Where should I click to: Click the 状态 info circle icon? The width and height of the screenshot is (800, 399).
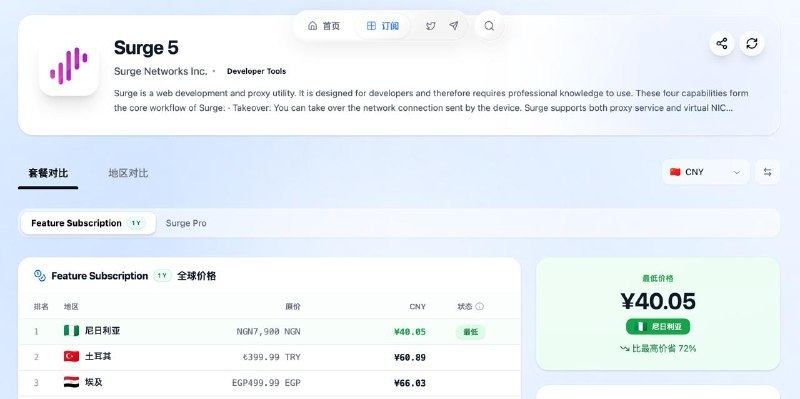[480, 307]
